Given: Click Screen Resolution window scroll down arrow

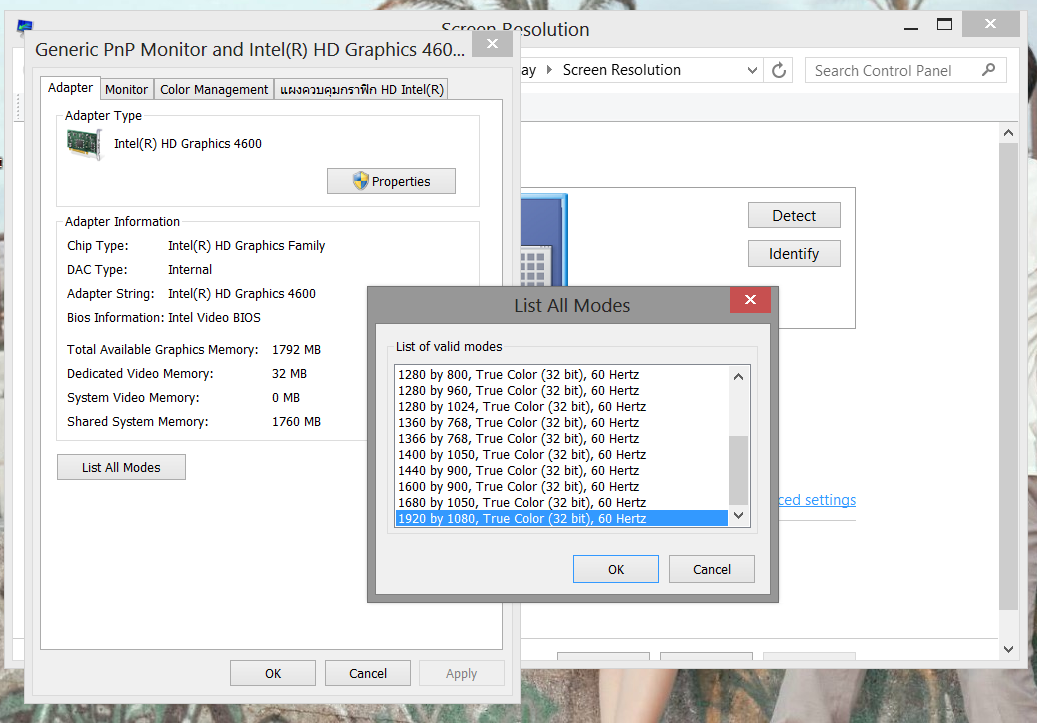Looking at the screenshot, I should tap(1008, 649).
